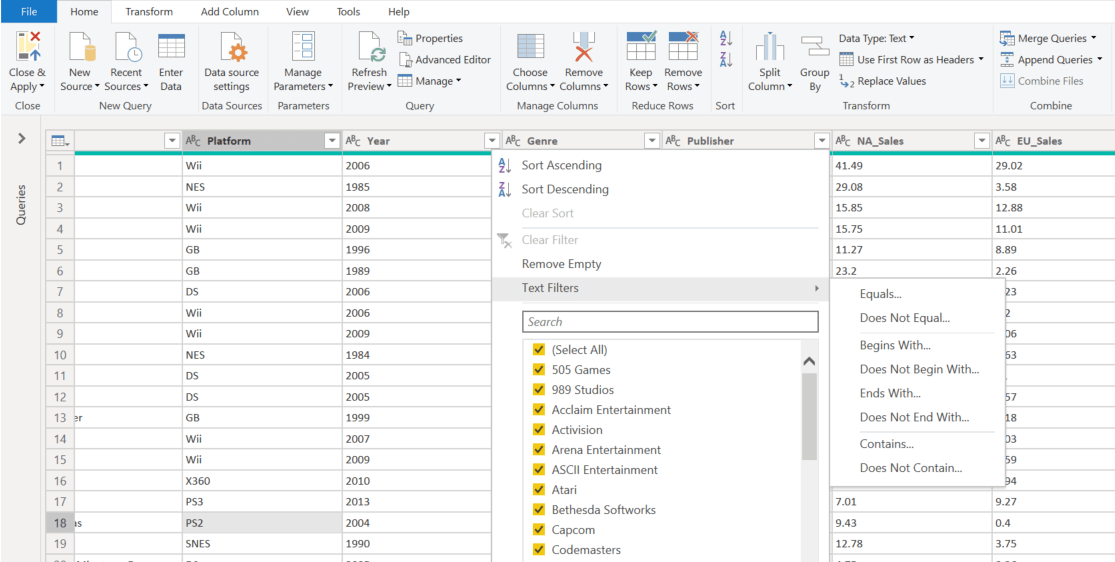Image resolution: width=1115 pixels, height=562 pixels.
Task: Select Sort Descending from the menu
Action: (564, 189)
